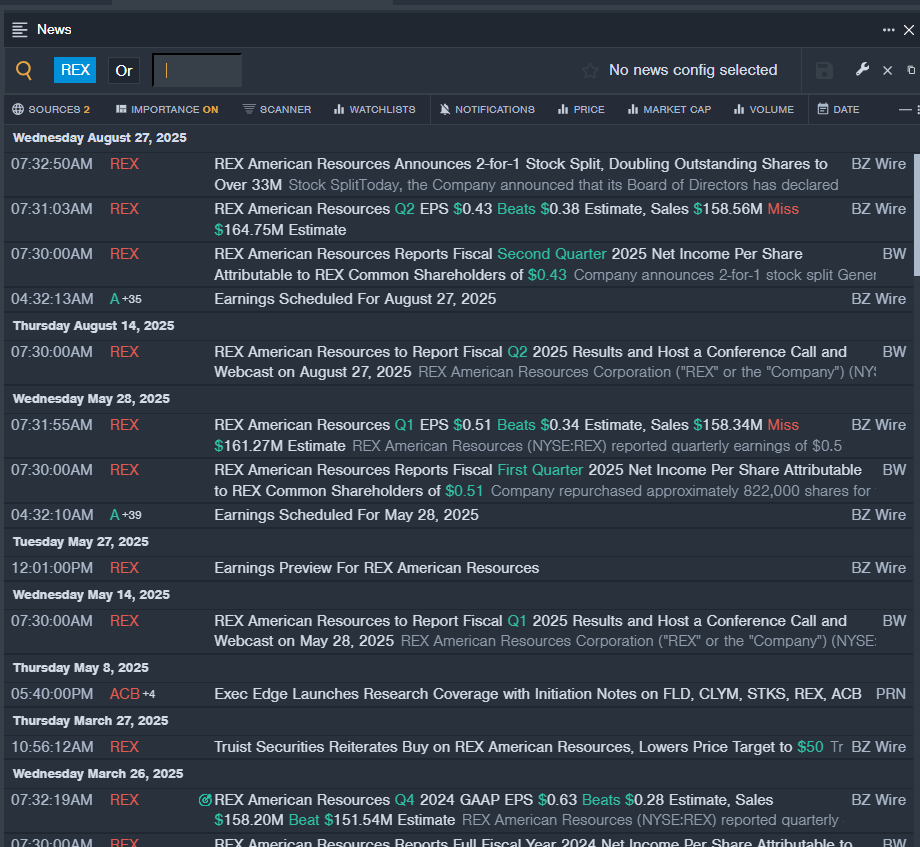Click the save config floppy icon
The width and height of the screenshot is (920, 847).
point(824,70)
